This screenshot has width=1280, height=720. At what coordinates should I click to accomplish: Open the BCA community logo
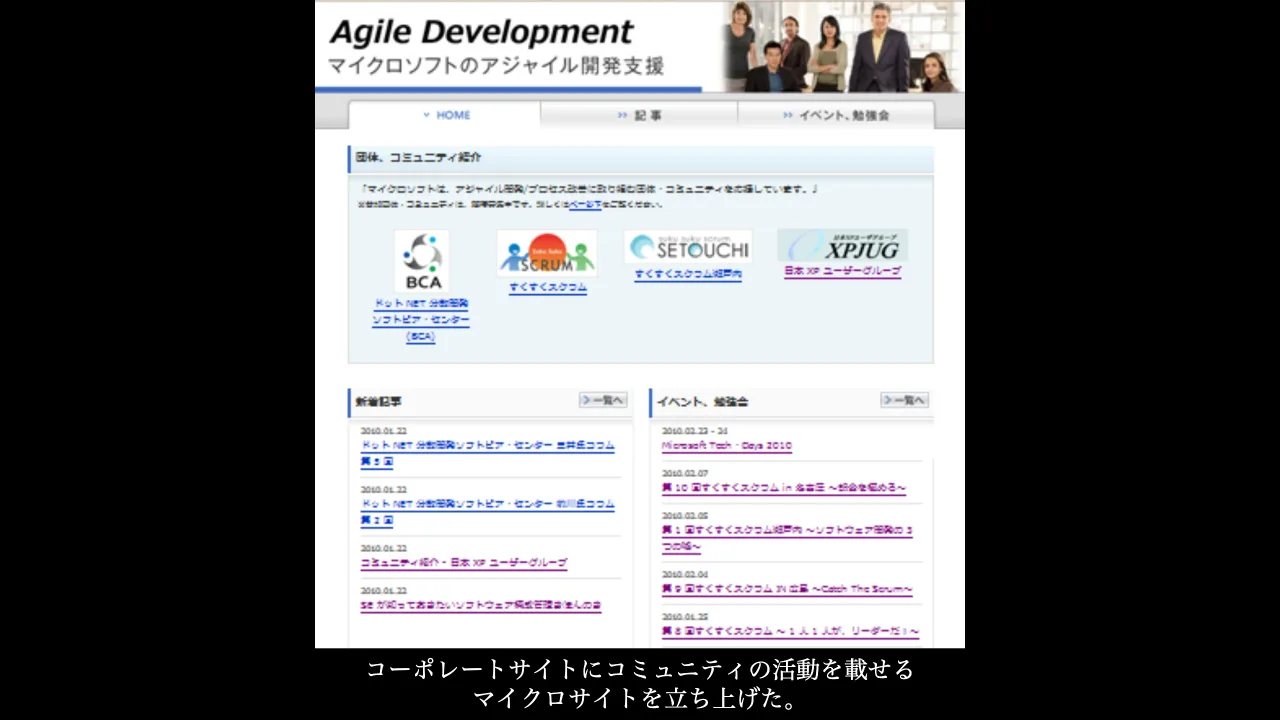421,261
